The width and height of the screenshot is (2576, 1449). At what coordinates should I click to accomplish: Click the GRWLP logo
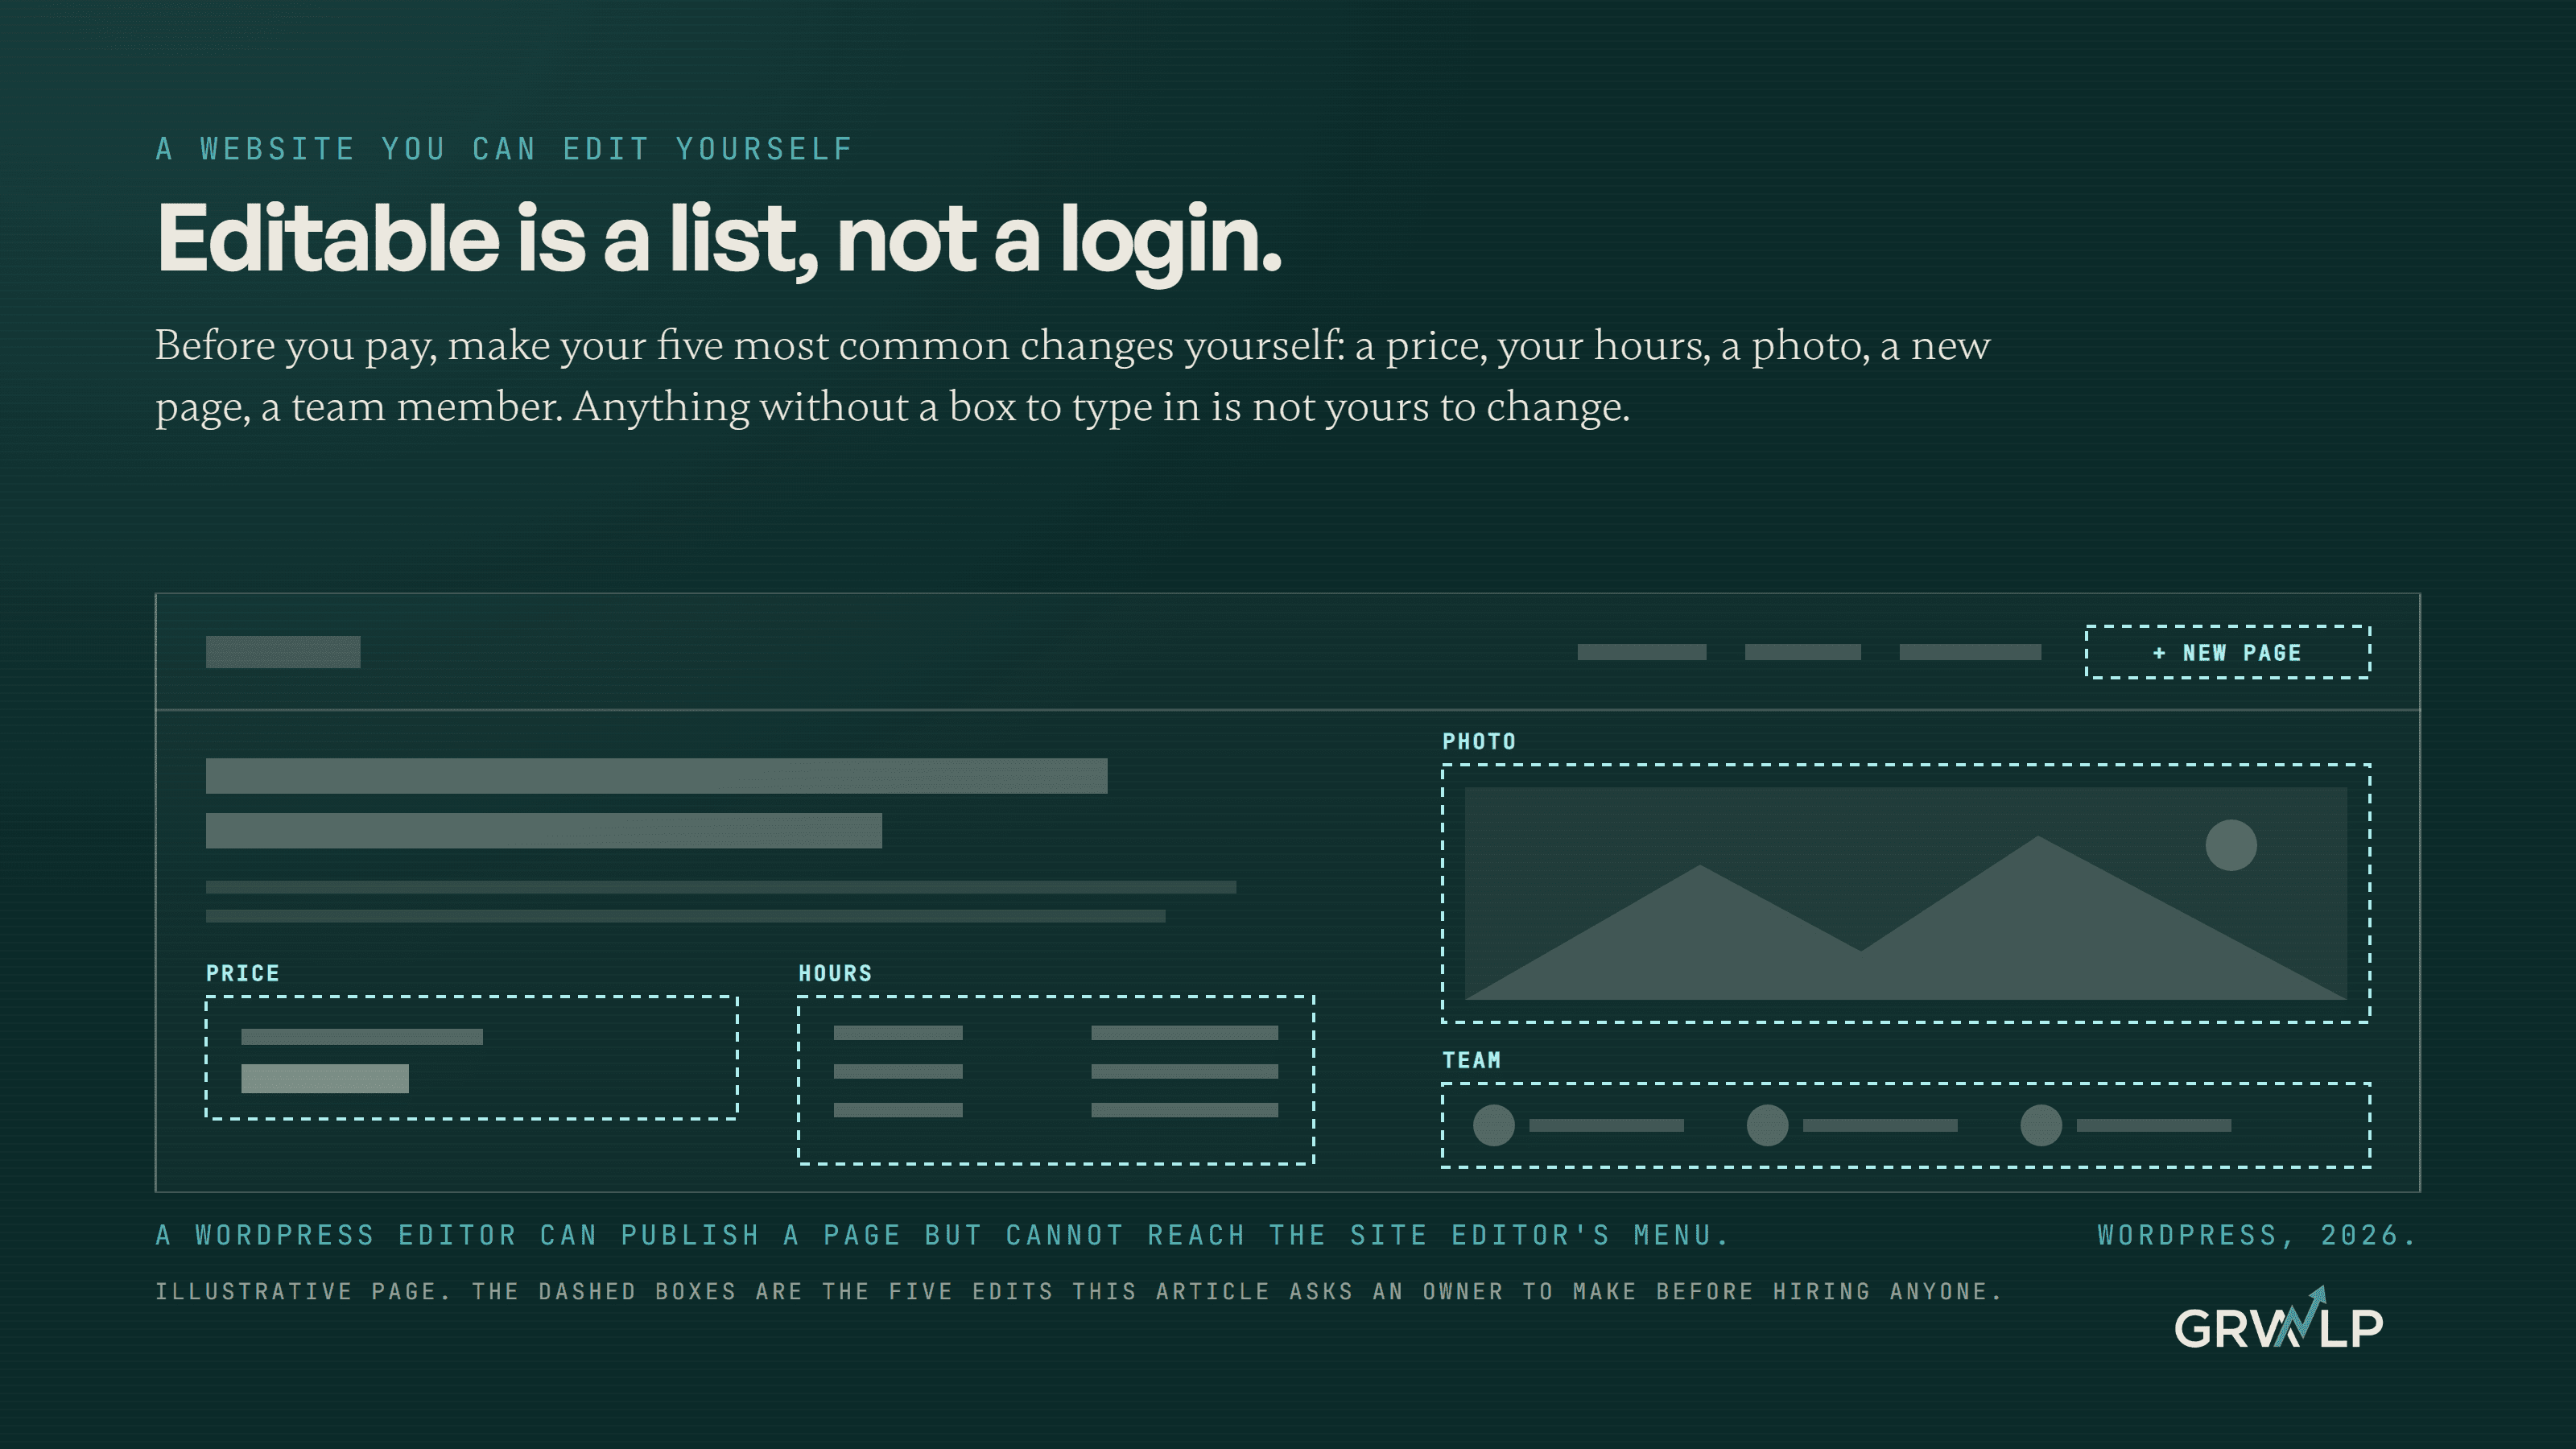pyautogui.click(x=2278, y=1320)
